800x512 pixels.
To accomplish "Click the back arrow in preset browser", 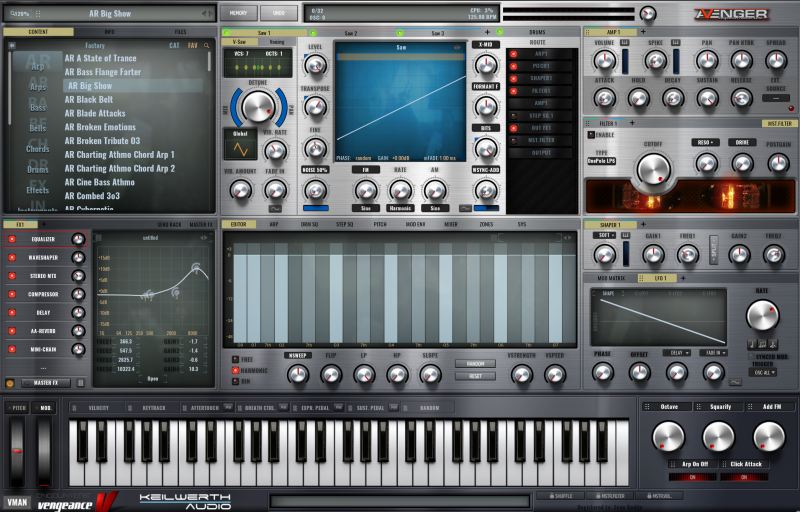I will pyautogui.click(x=12, y=45).
